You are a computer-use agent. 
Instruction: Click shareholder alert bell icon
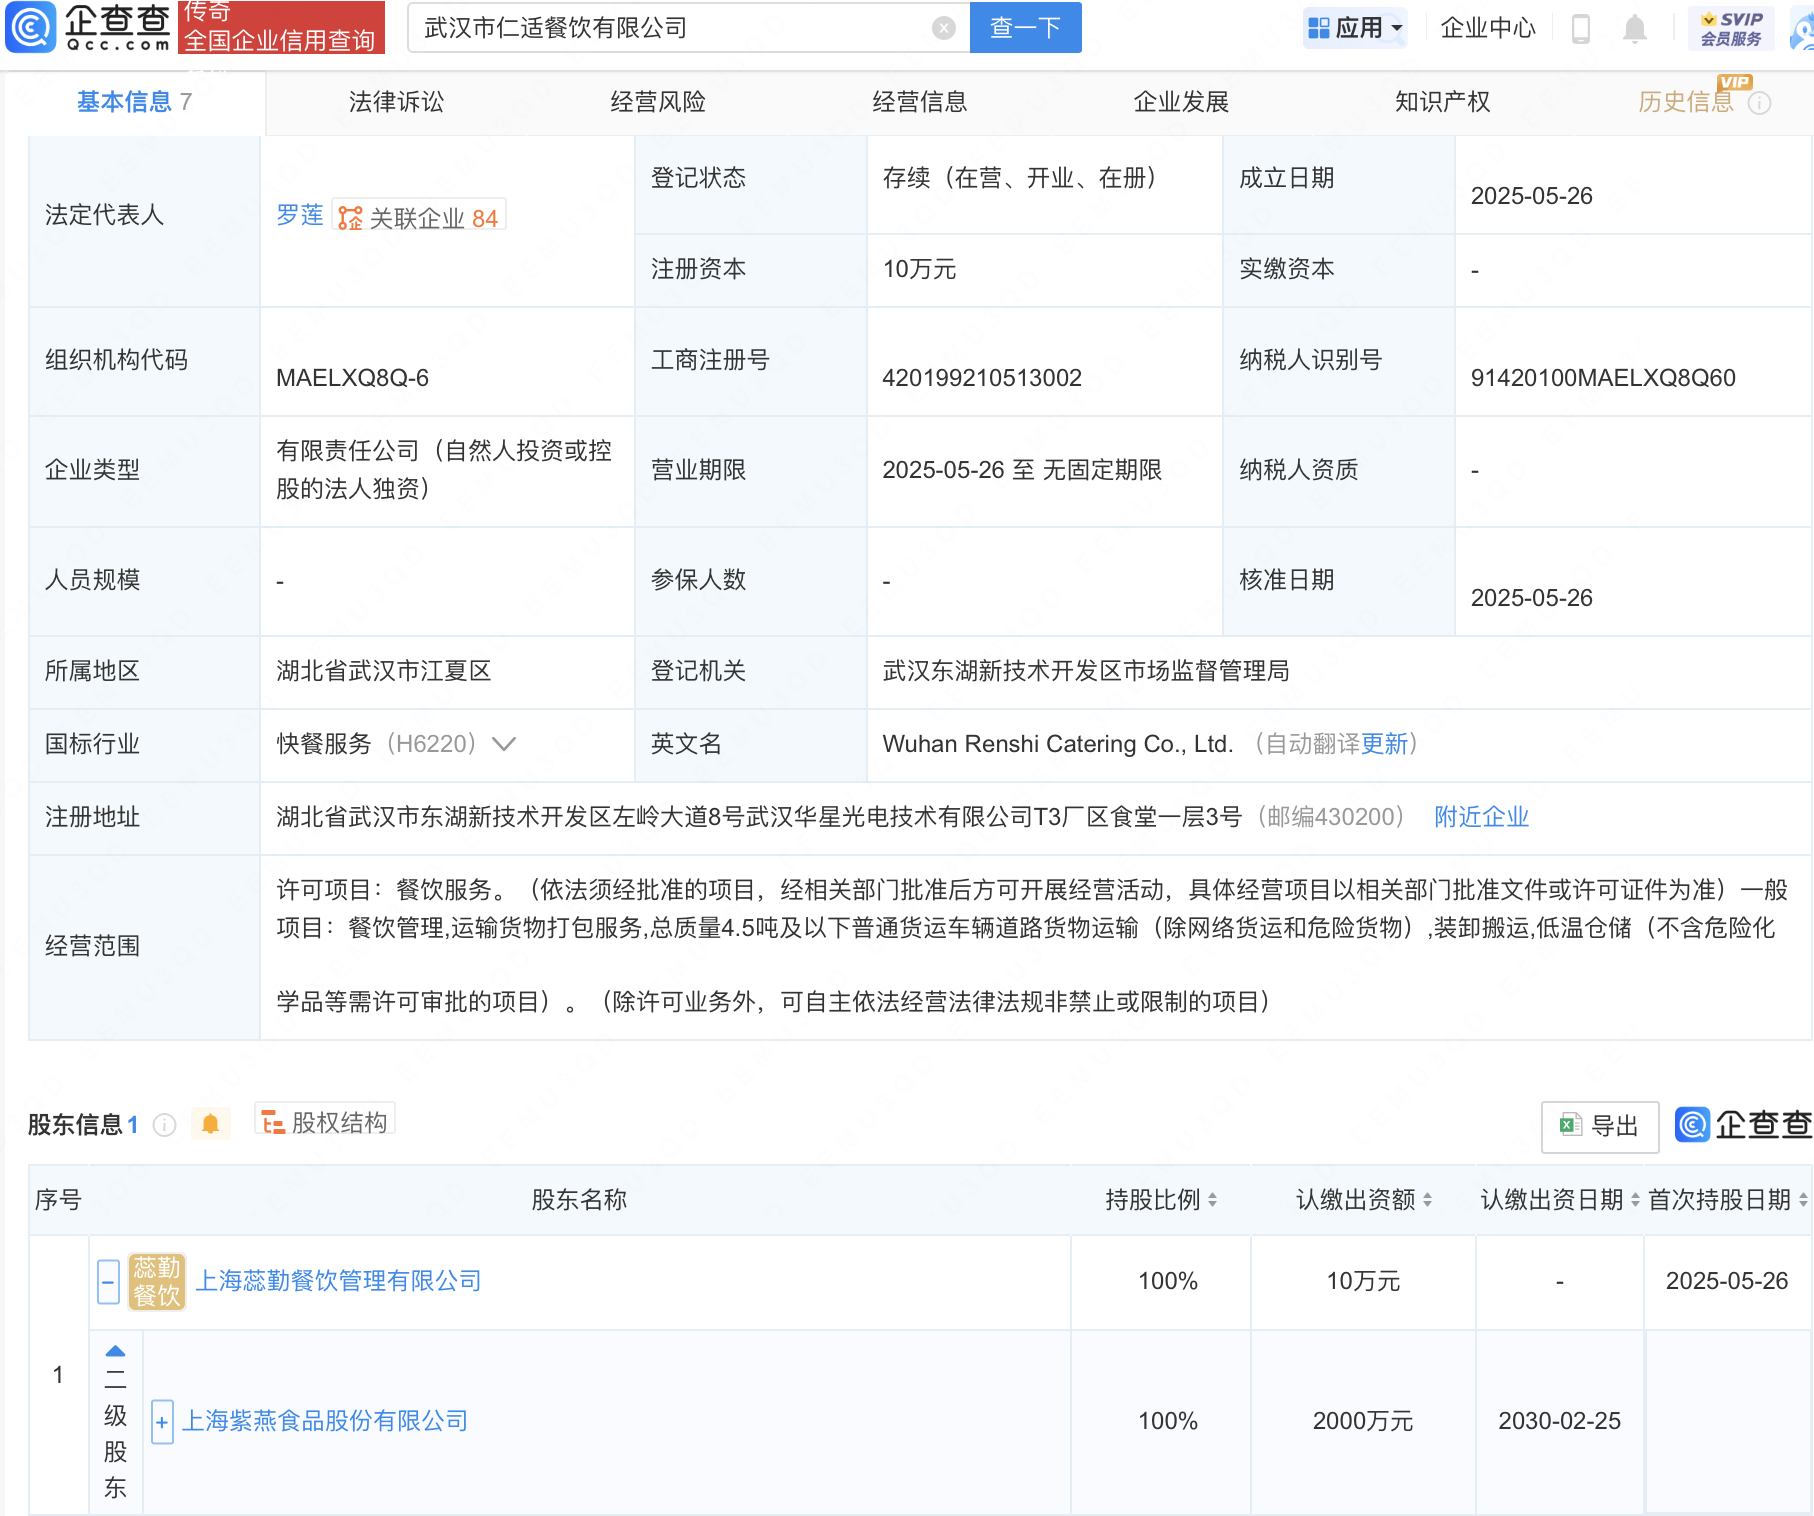[210, 1124]
